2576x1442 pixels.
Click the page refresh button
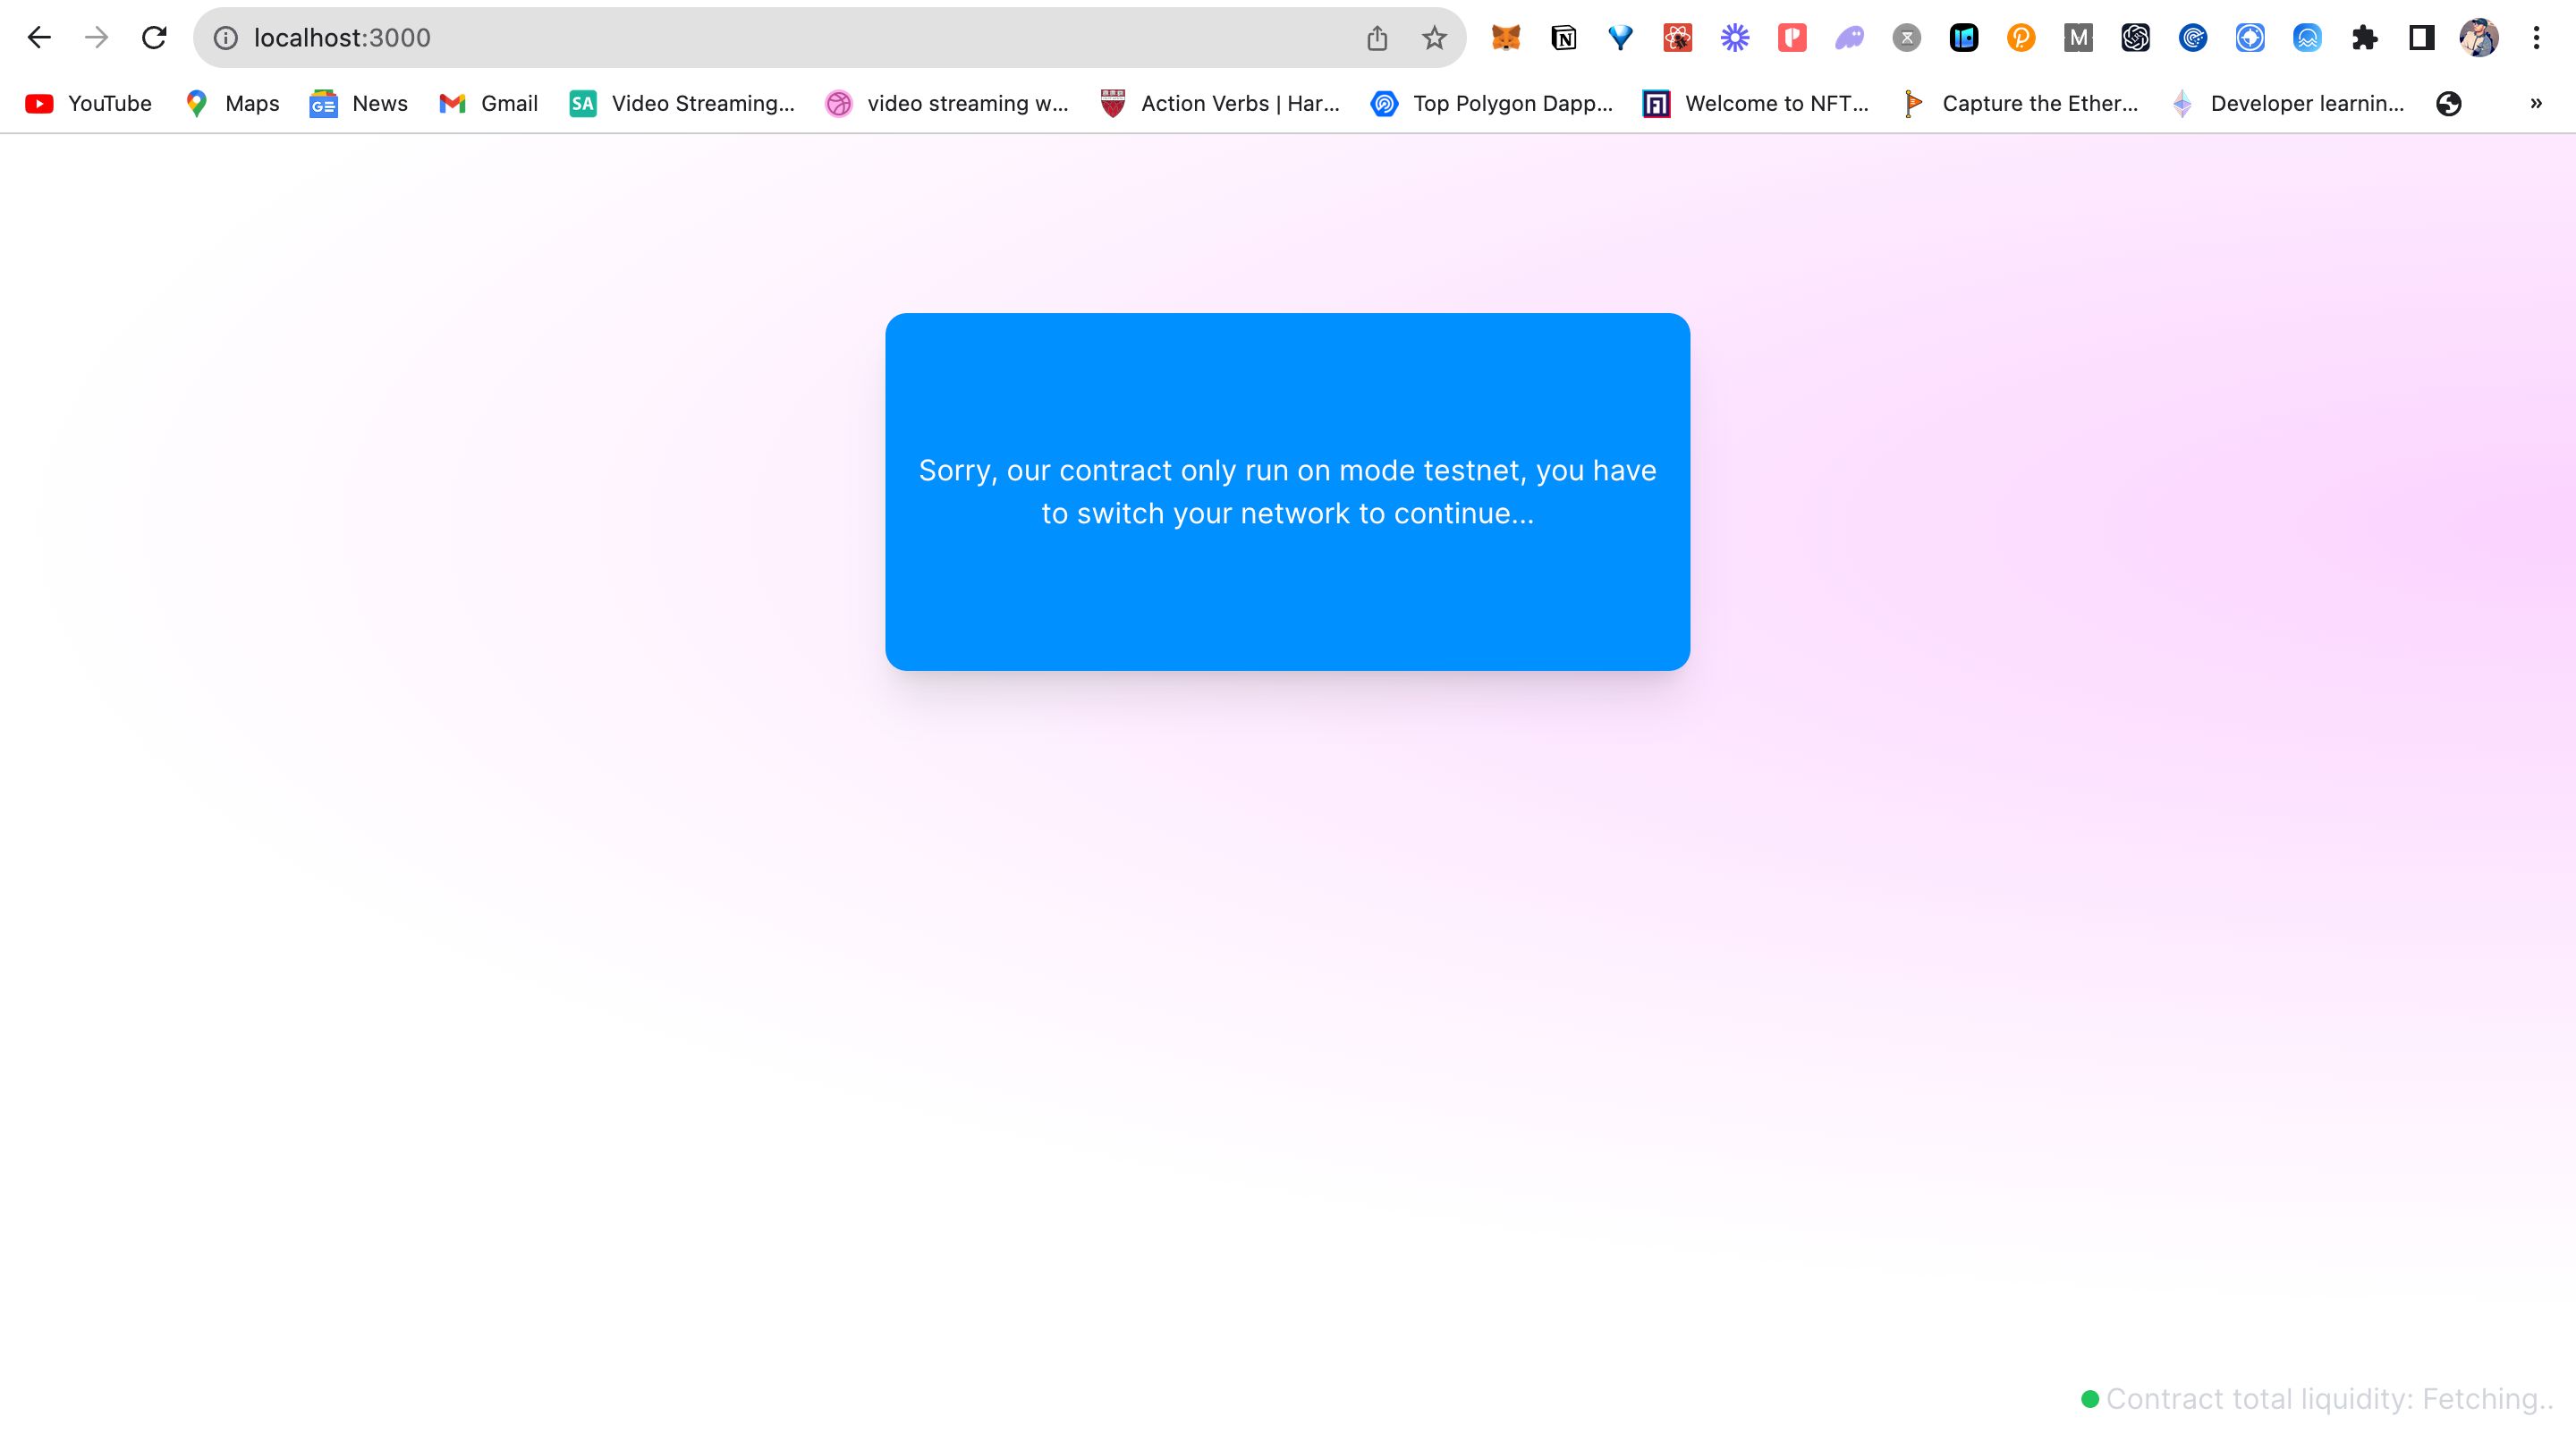(x=156, y=38)
